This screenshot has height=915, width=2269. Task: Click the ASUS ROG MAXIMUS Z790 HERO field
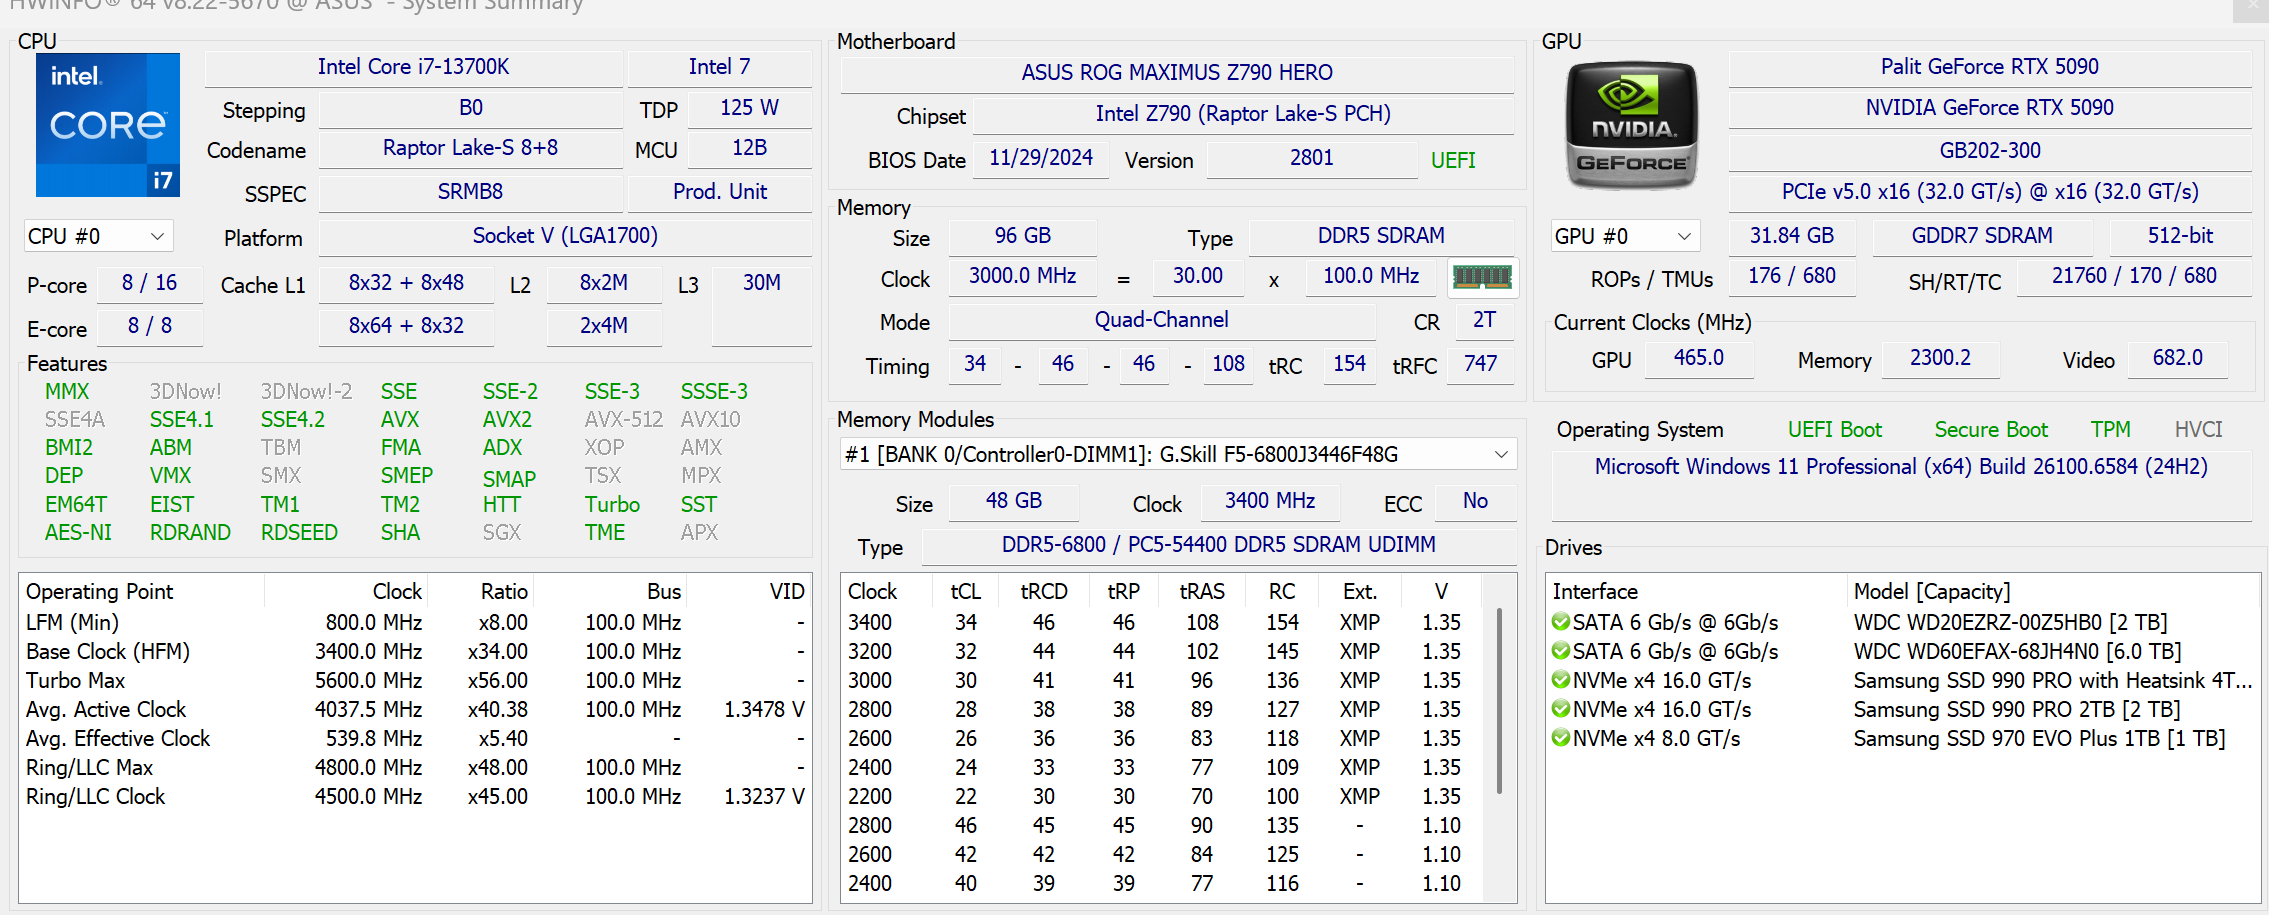pos(1176,73)
